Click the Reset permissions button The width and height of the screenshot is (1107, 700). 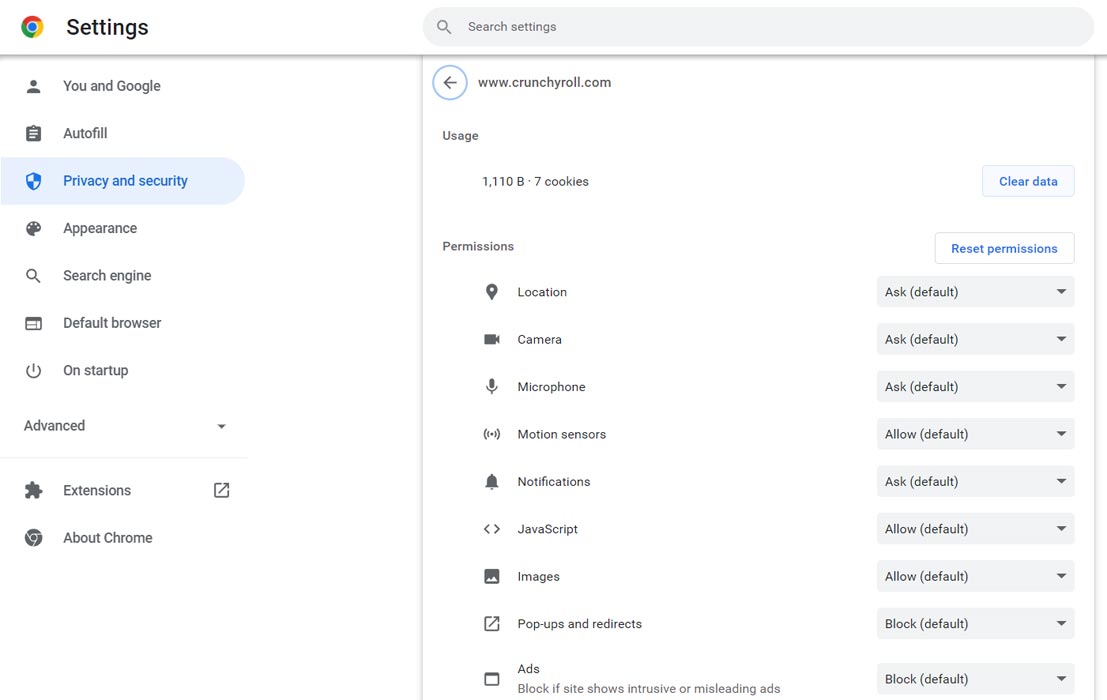click(1004, 248)
